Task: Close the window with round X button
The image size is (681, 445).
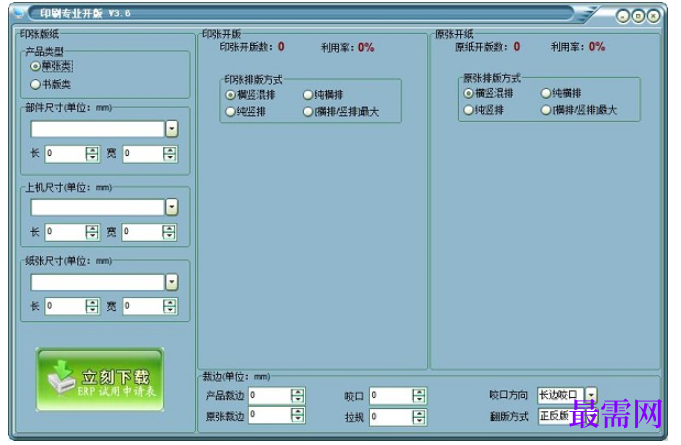Action: pos(653,16)
